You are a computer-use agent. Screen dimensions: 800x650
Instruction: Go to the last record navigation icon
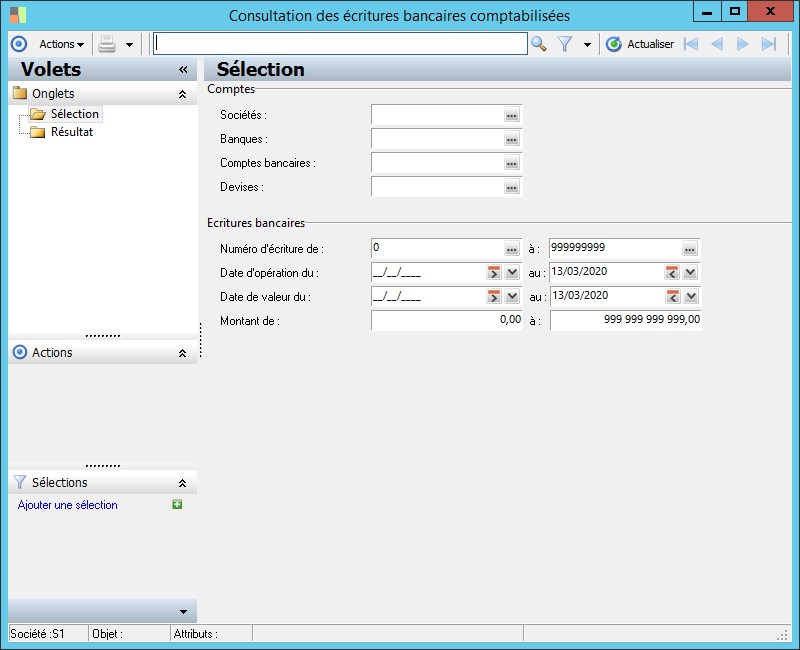769,44
